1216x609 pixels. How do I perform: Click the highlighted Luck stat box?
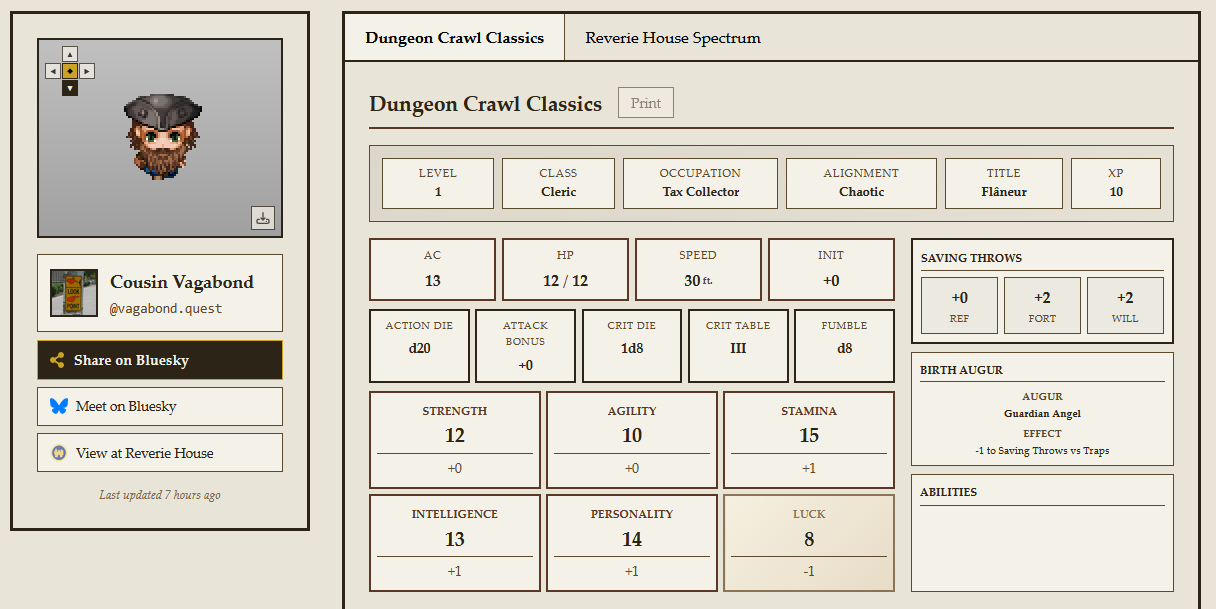(x=809, y=542)
